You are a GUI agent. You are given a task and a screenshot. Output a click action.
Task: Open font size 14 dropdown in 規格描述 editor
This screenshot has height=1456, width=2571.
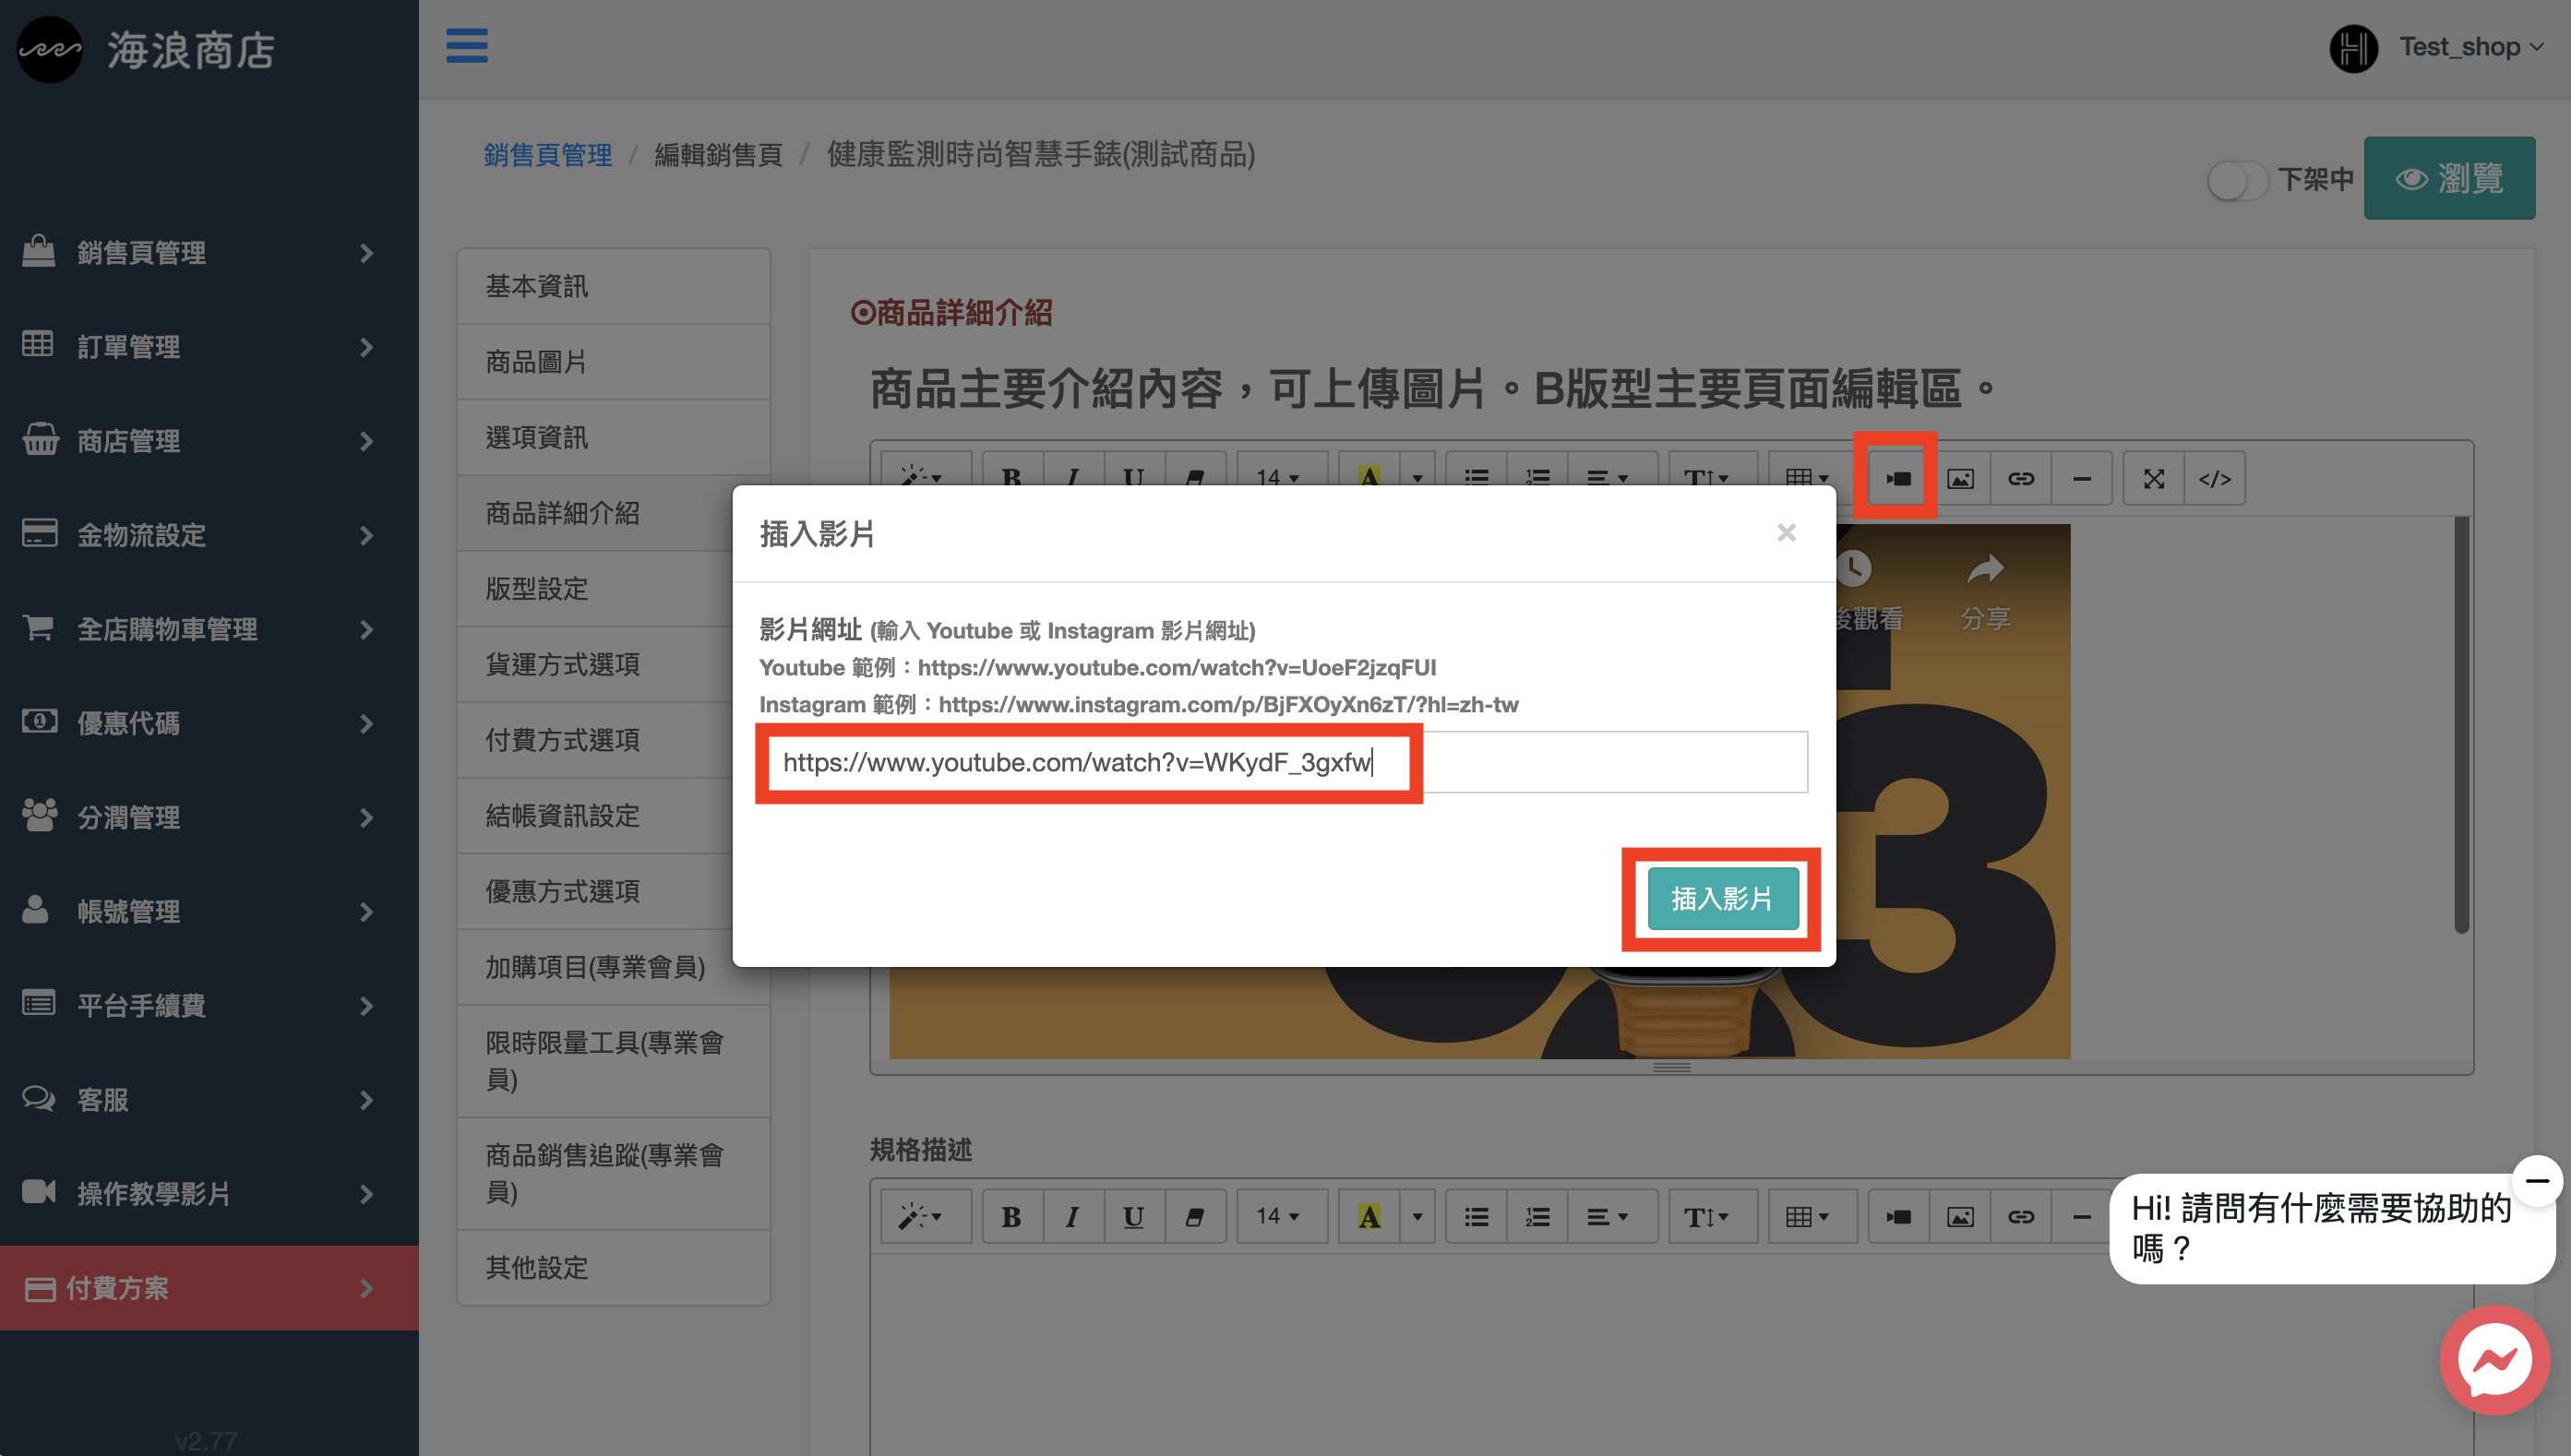[1281, 1217]
